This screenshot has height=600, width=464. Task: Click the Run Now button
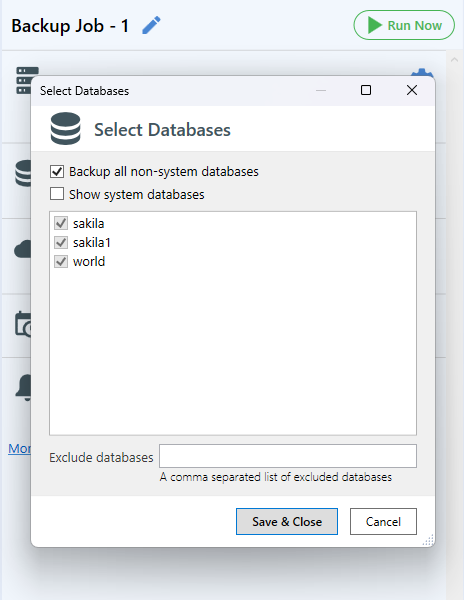(x=404, y=25)
